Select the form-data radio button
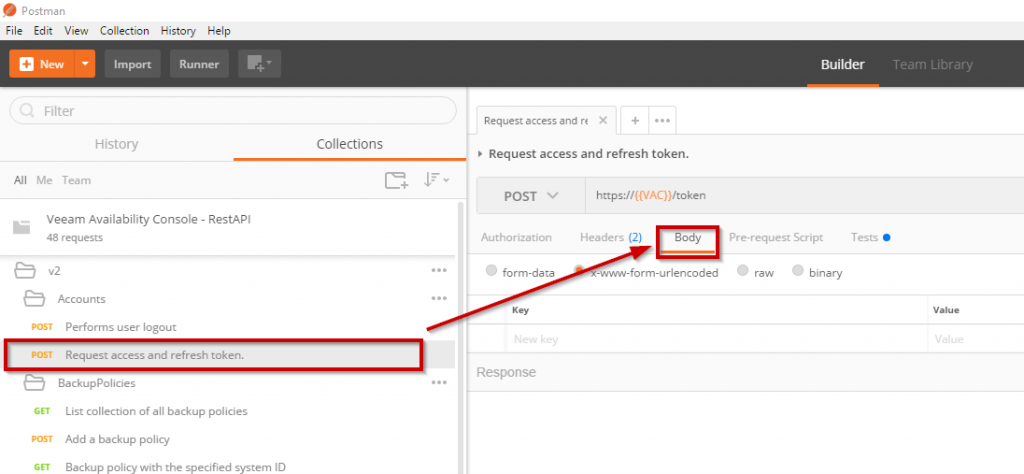Viewport: 1024px width, 474px height. tap(492, 272)
